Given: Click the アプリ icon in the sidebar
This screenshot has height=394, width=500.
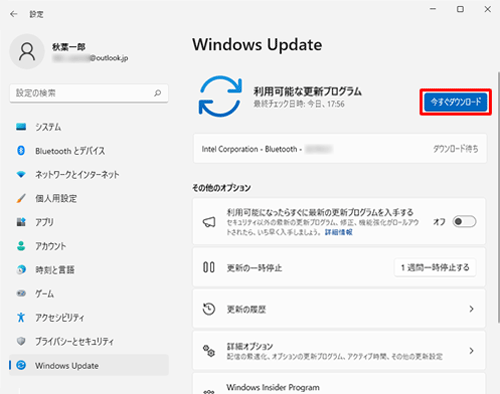Looking at the screenshot, I should coord(21,222).
